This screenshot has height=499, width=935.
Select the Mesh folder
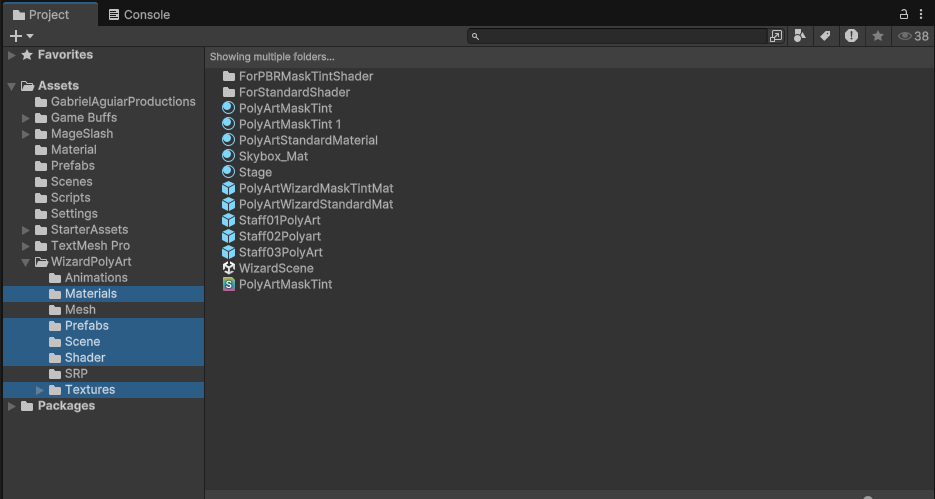(x=80, y=310)
